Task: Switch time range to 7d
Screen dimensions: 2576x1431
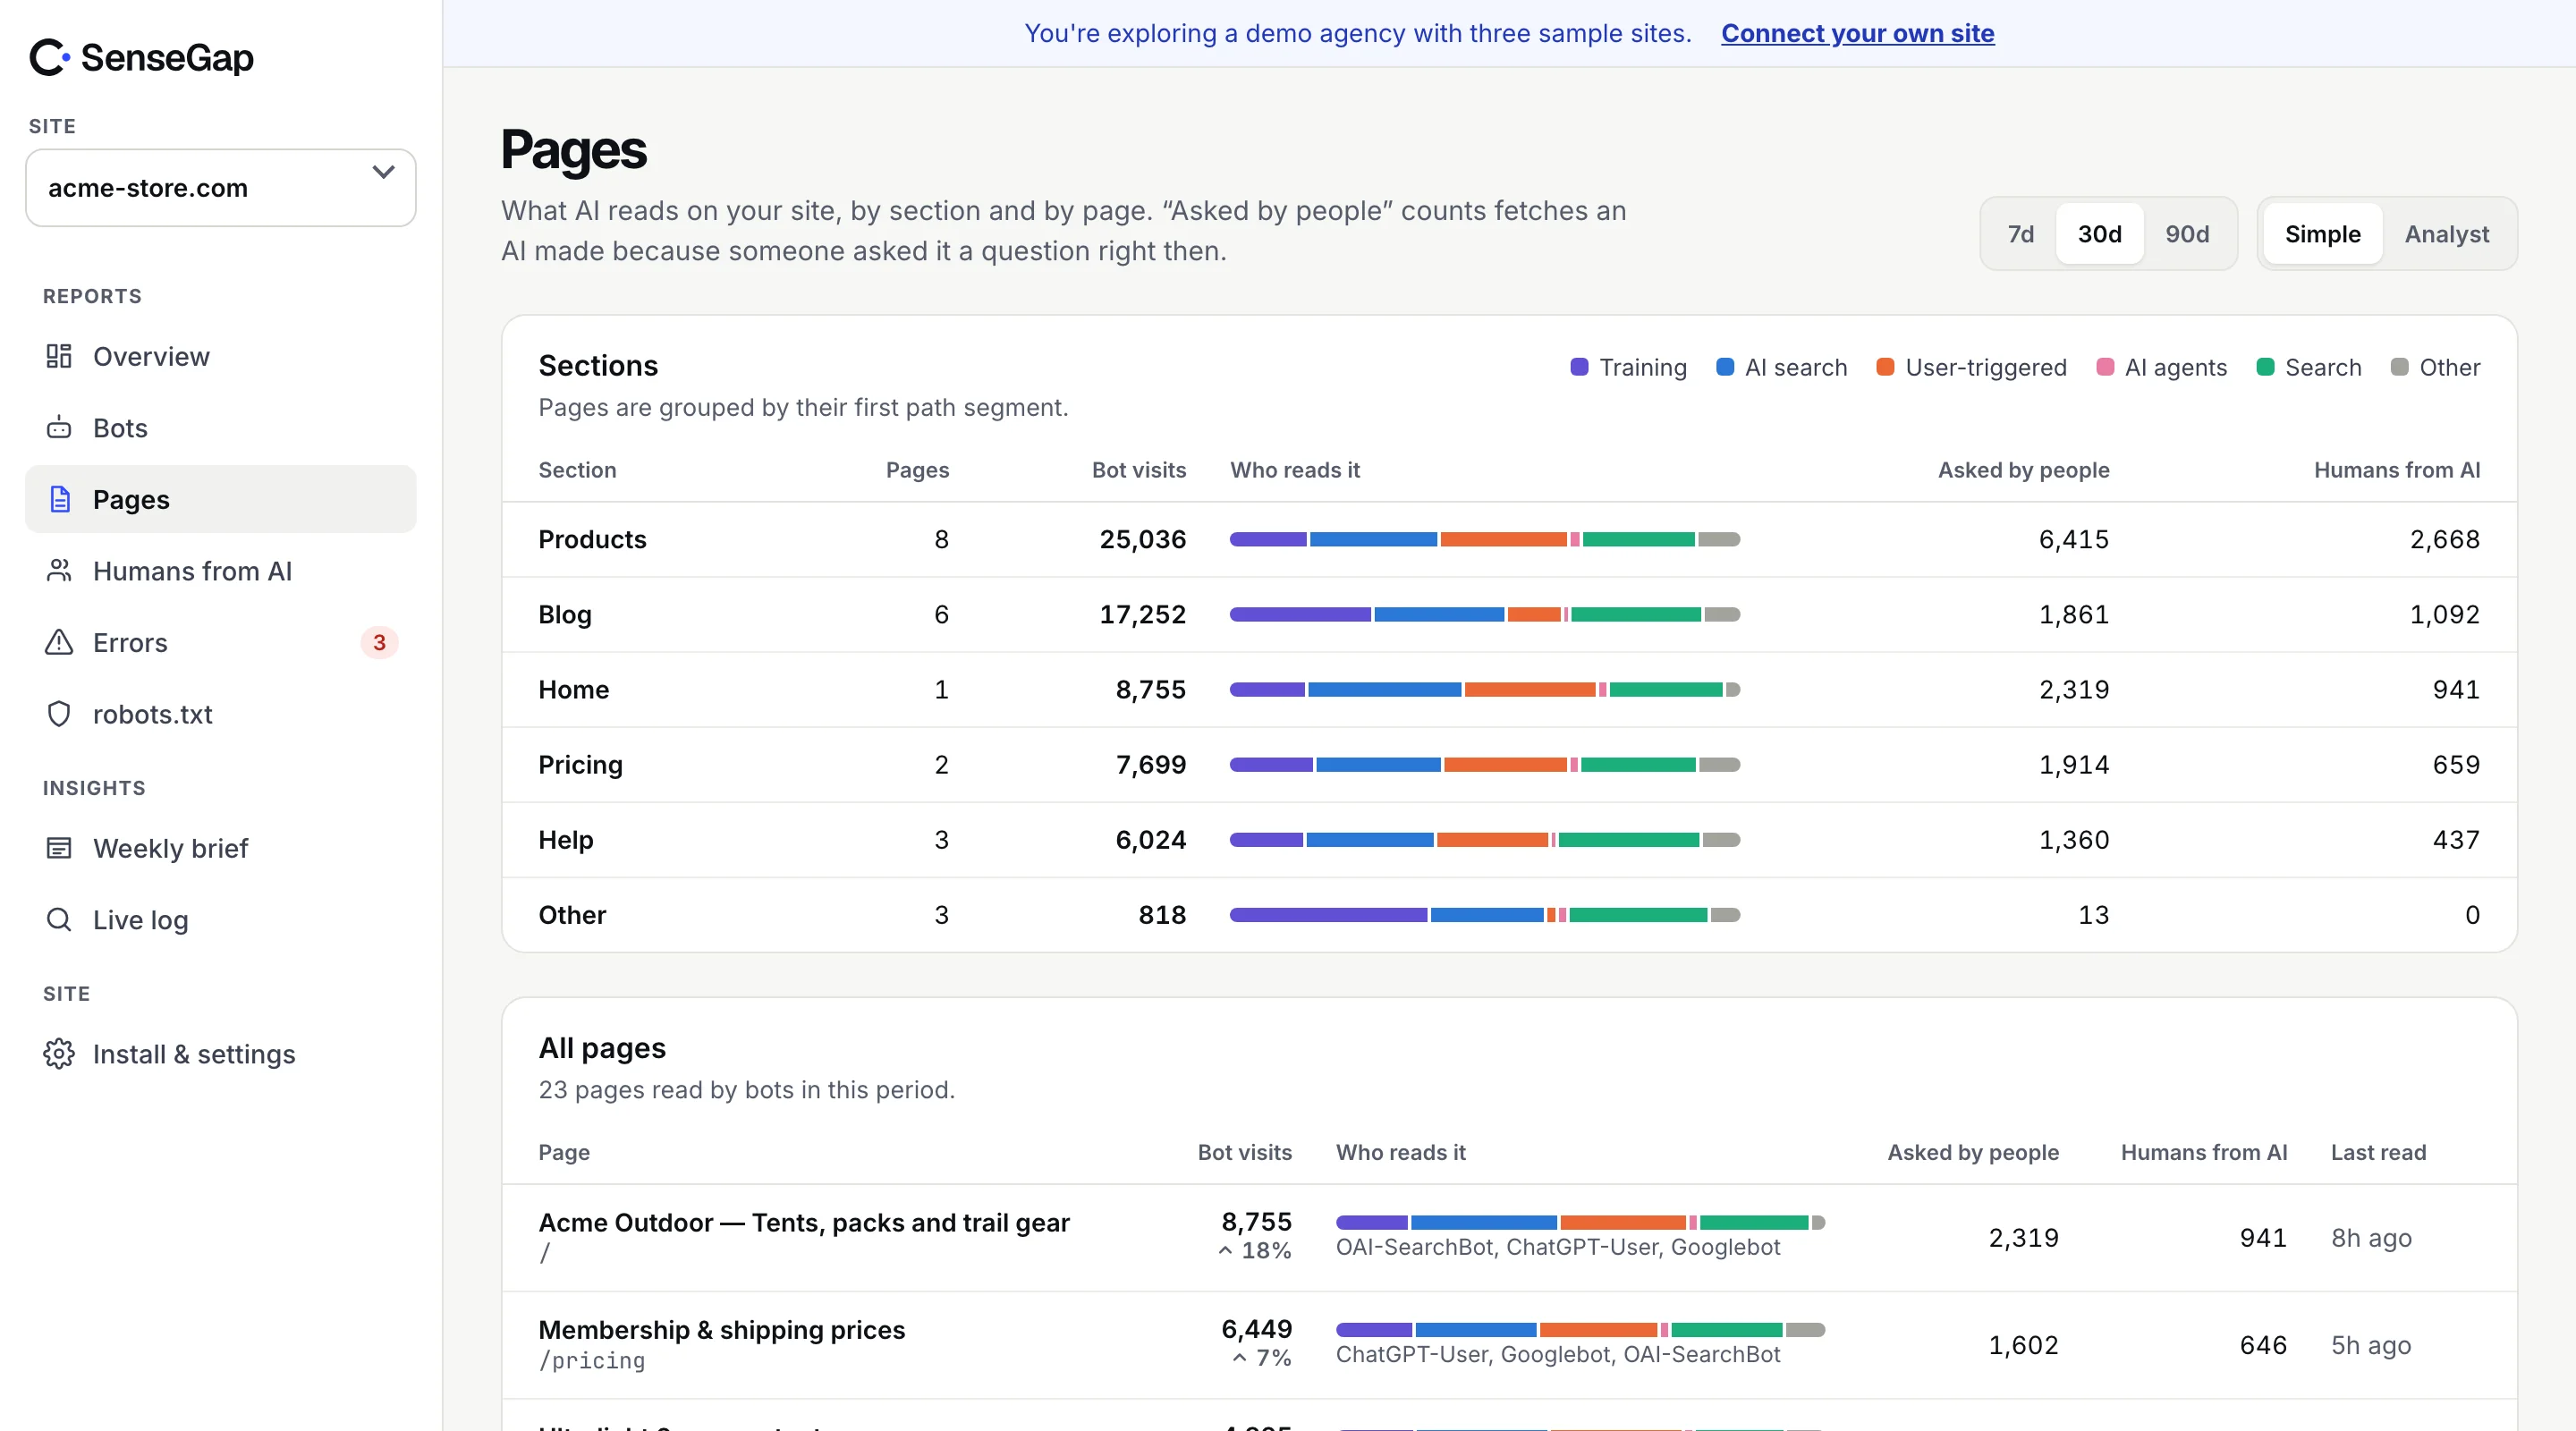Action: (x=2020, y=233)
